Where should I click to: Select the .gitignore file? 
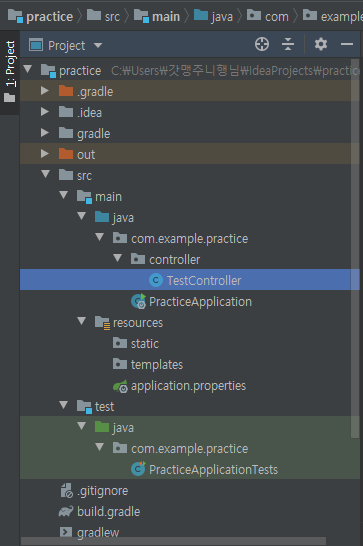pos(94,491)
